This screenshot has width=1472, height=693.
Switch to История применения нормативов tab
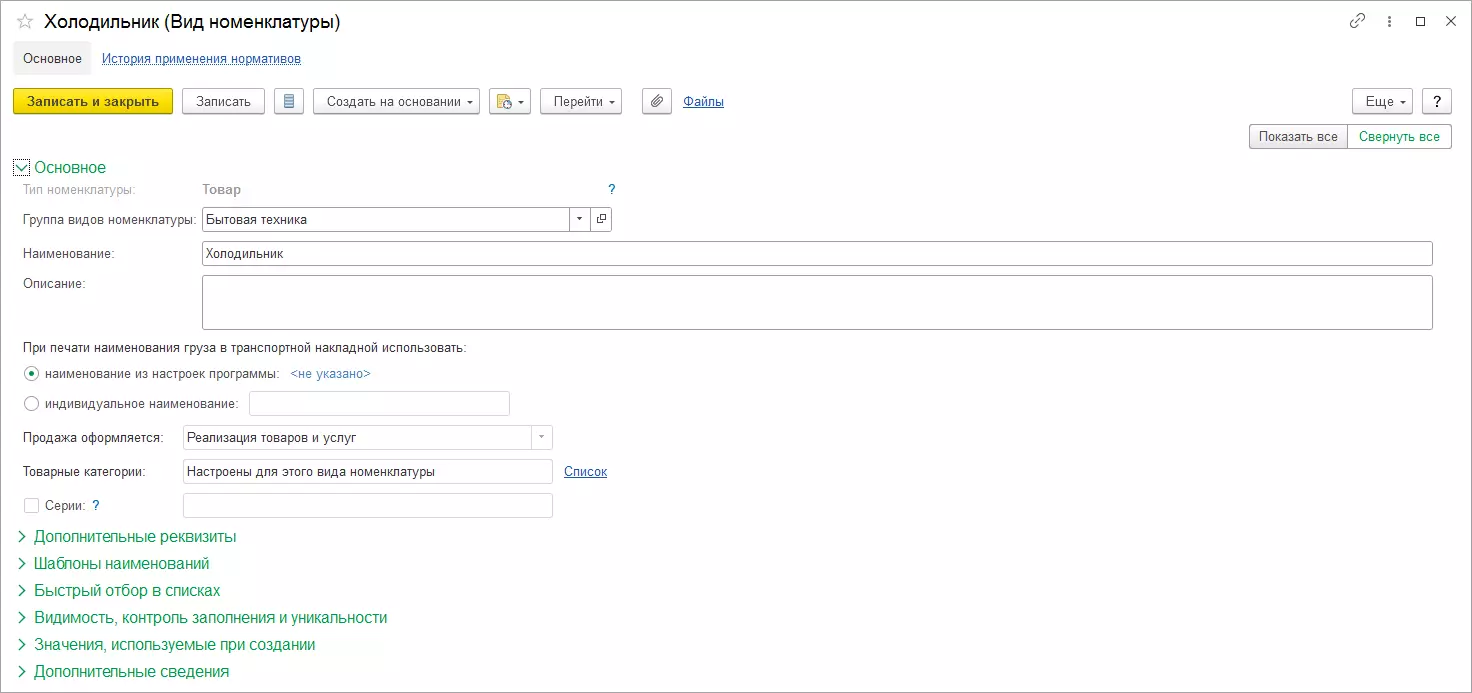[201, 59]
